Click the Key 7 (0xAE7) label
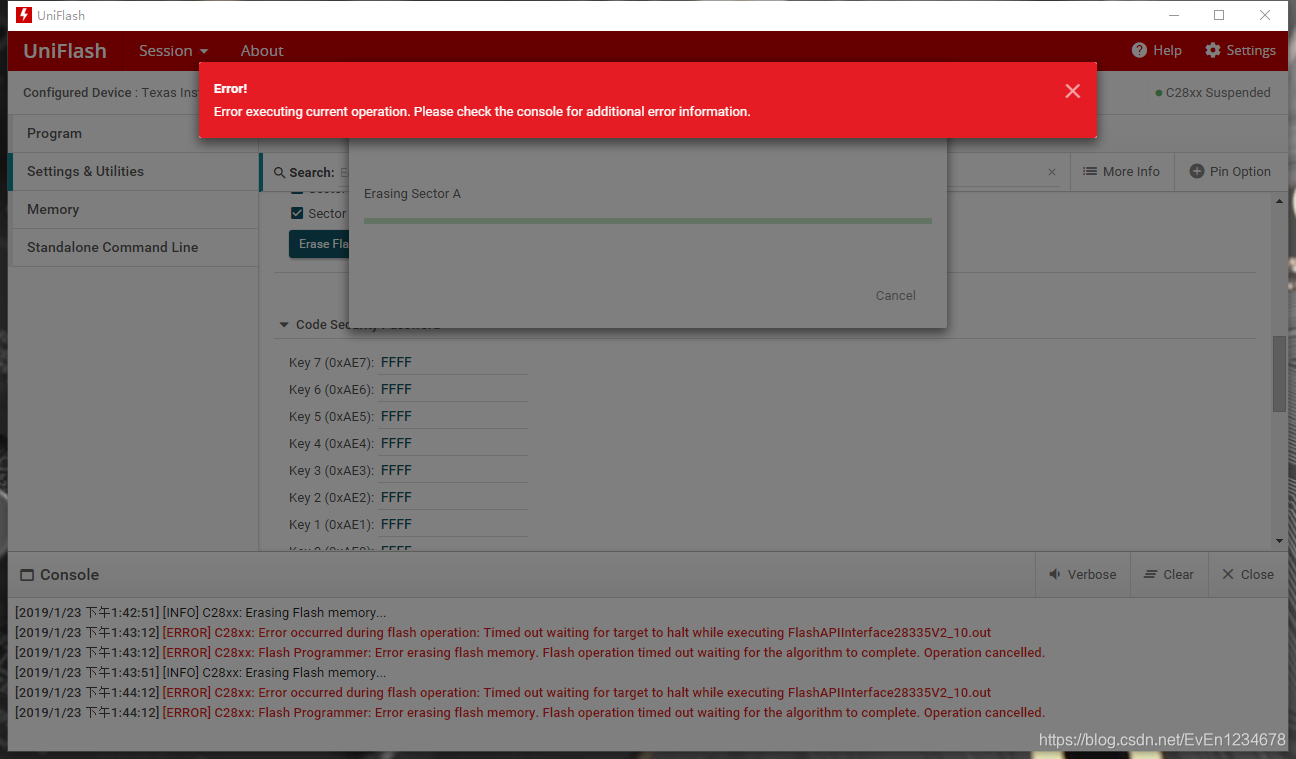The image size is (1296, 759). click(x=332, y=362)
